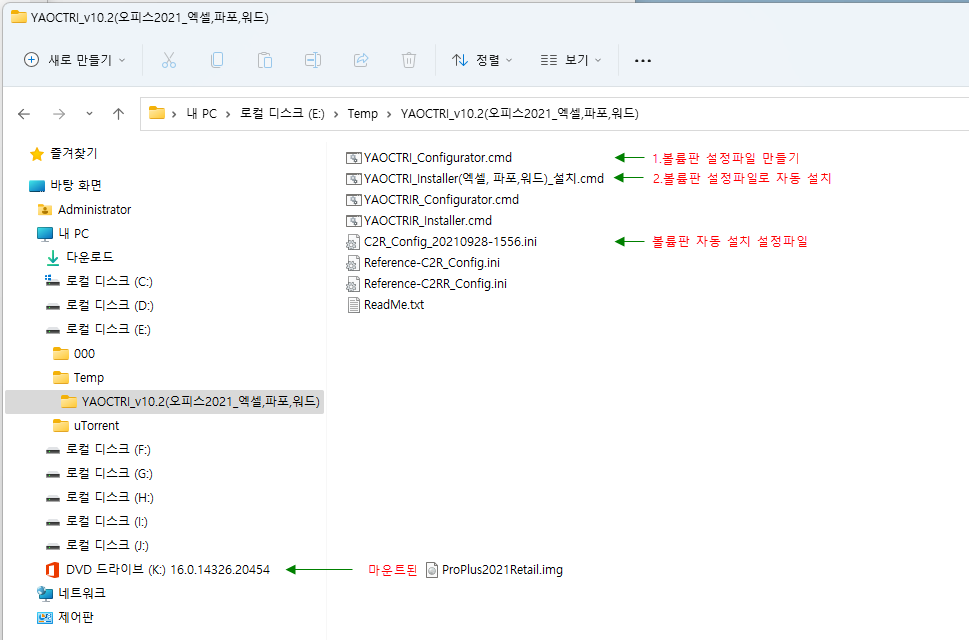The image size is (969, 640).
Task: Open folder 000 in sidebar
Action: coord(84,353)
